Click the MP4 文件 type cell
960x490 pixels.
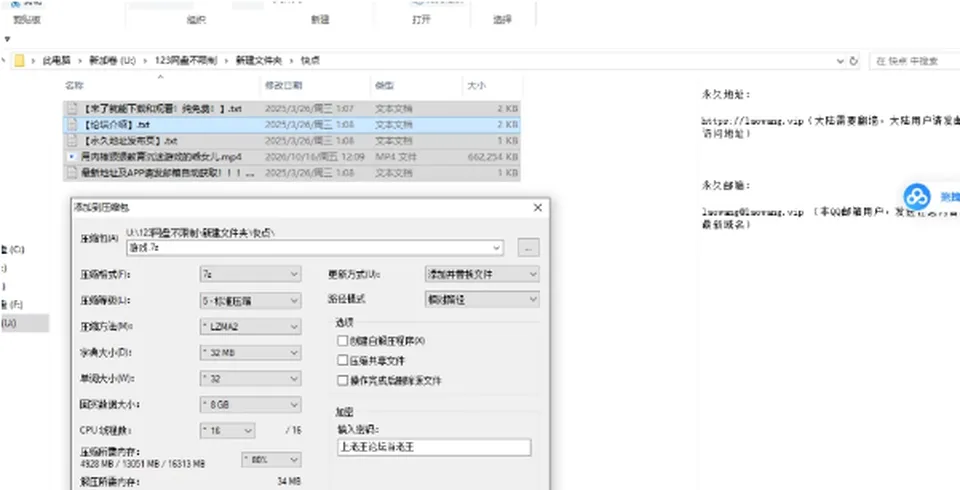[396, 157]
